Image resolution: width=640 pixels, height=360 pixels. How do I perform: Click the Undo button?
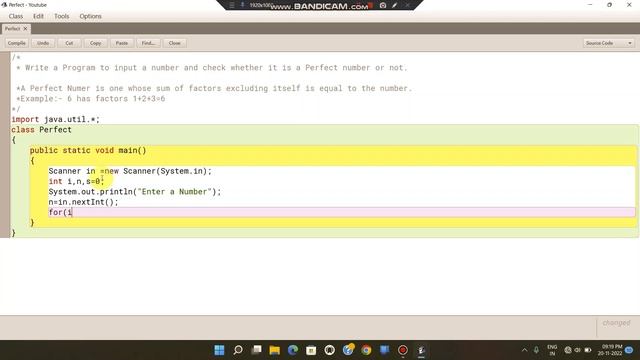pyautogui.click(x=43, y=43)
